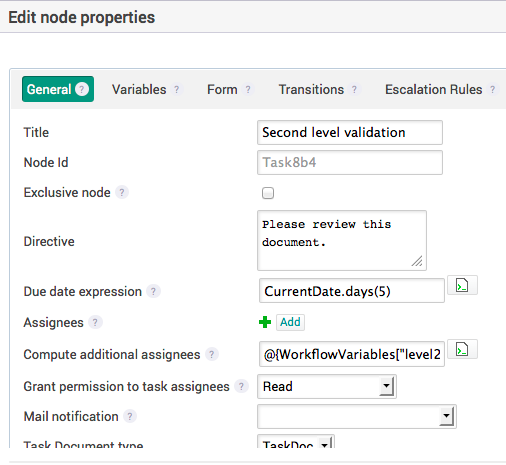
Task: Click inside the Directive text area
Action: (342, 240)
